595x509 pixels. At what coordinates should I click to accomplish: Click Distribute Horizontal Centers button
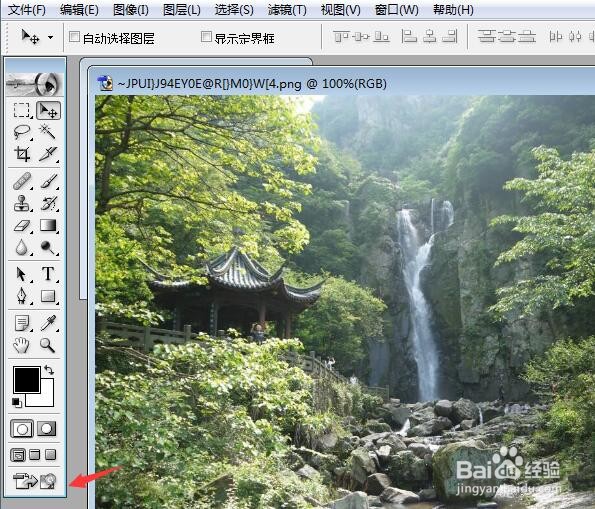tap(575, 37)
